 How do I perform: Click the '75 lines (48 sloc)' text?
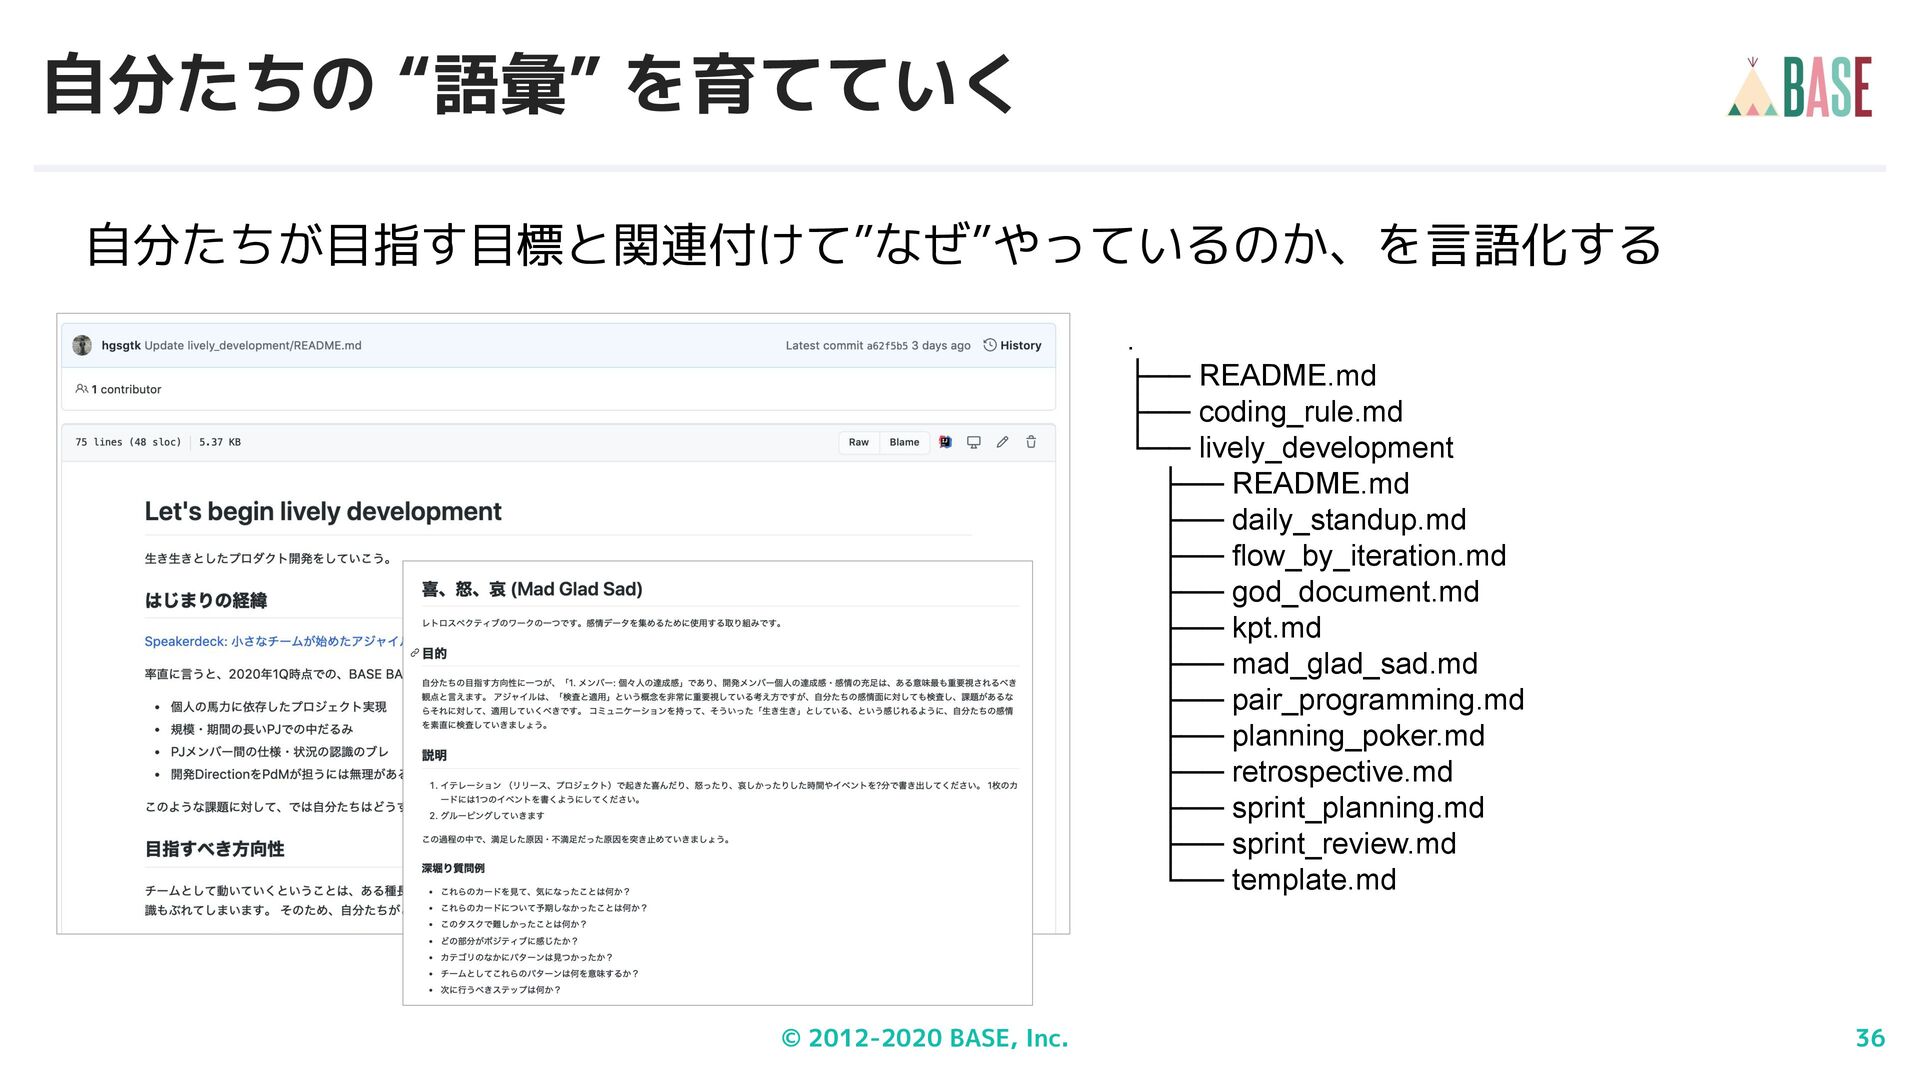(128, 442)
